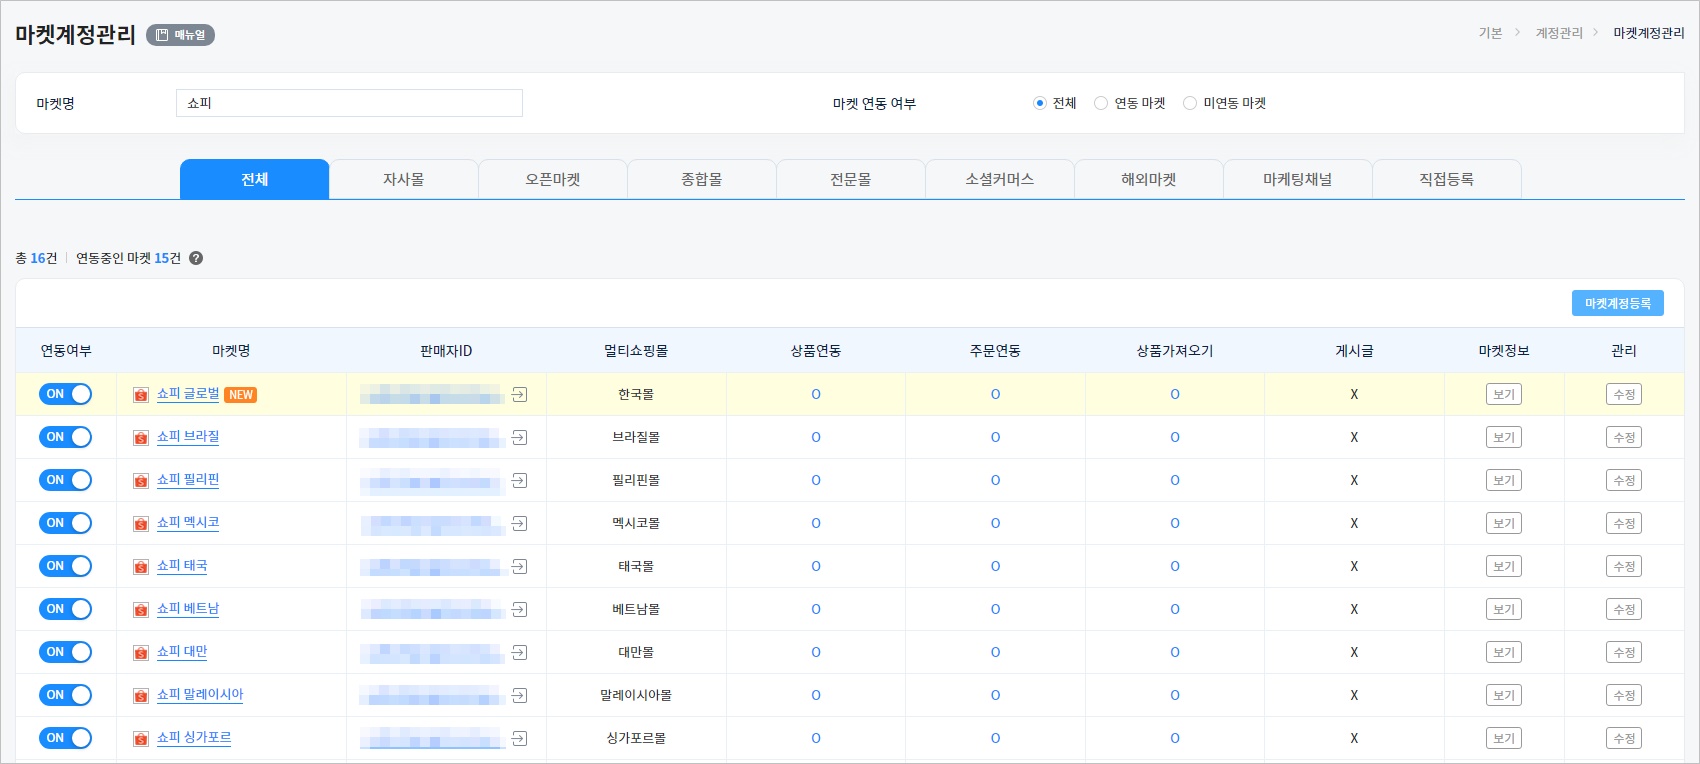This screenshot has height=764, width=1700.
Task: Click Shopee logo icon in 쇼피 멕시코 row
Action: 141,524
